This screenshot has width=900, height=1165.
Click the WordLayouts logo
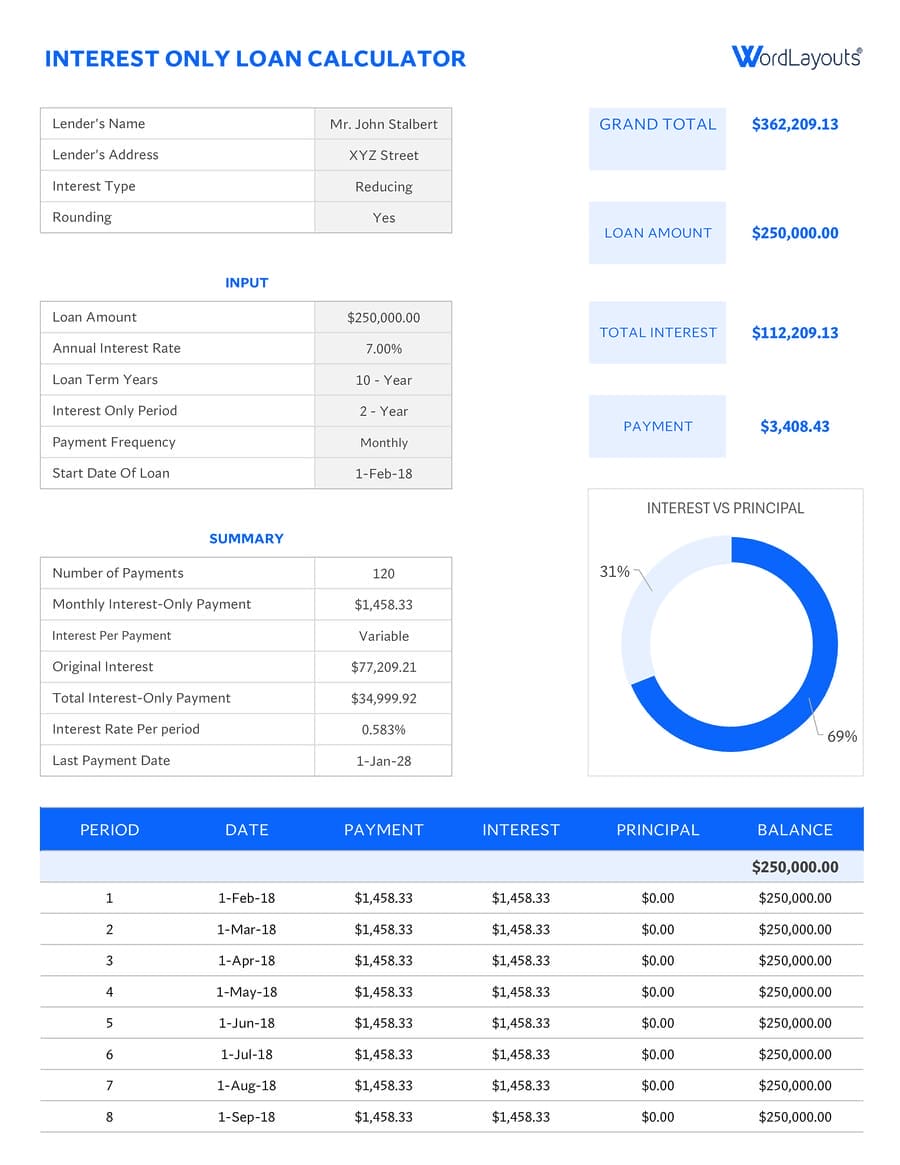pos(795,57)
